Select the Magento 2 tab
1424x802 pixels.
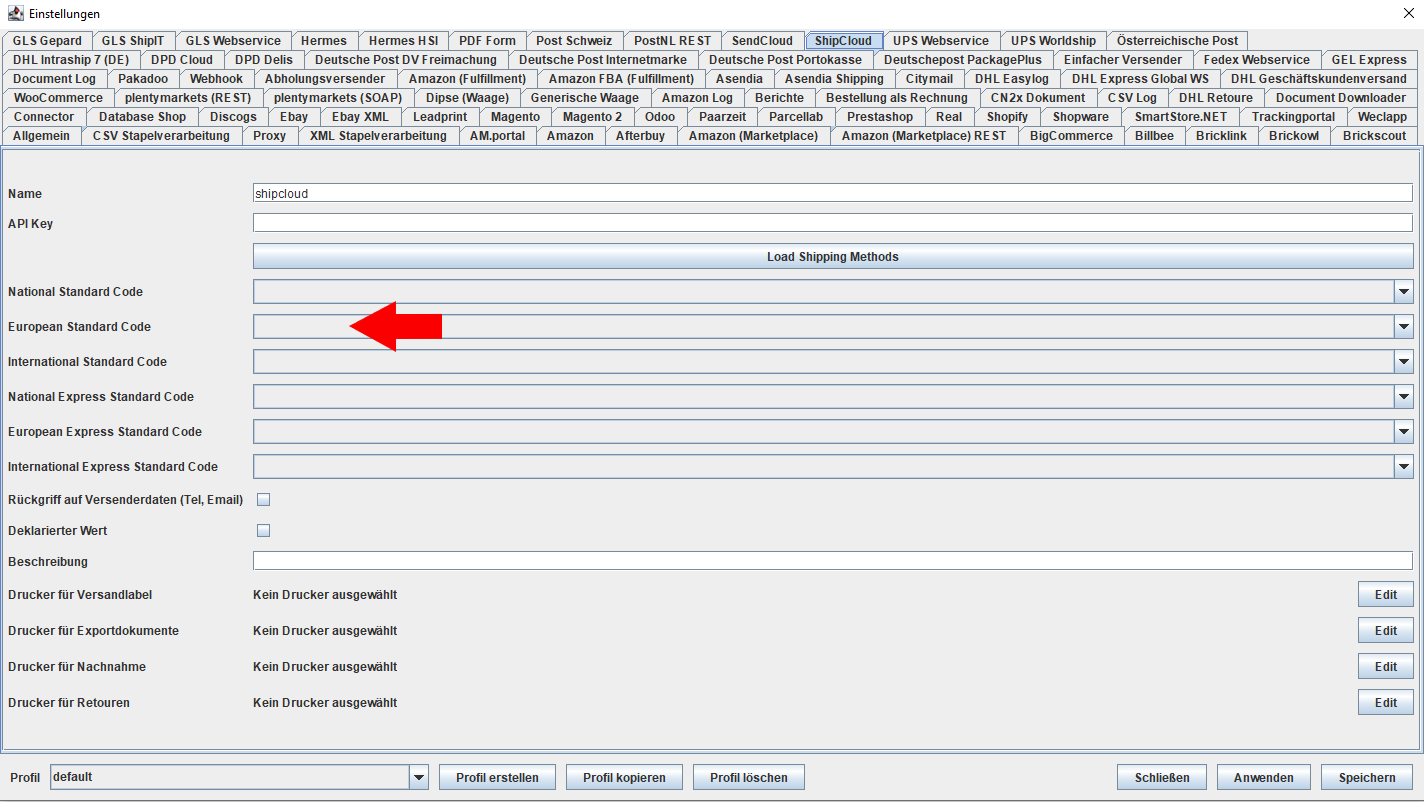coord(592,117)
